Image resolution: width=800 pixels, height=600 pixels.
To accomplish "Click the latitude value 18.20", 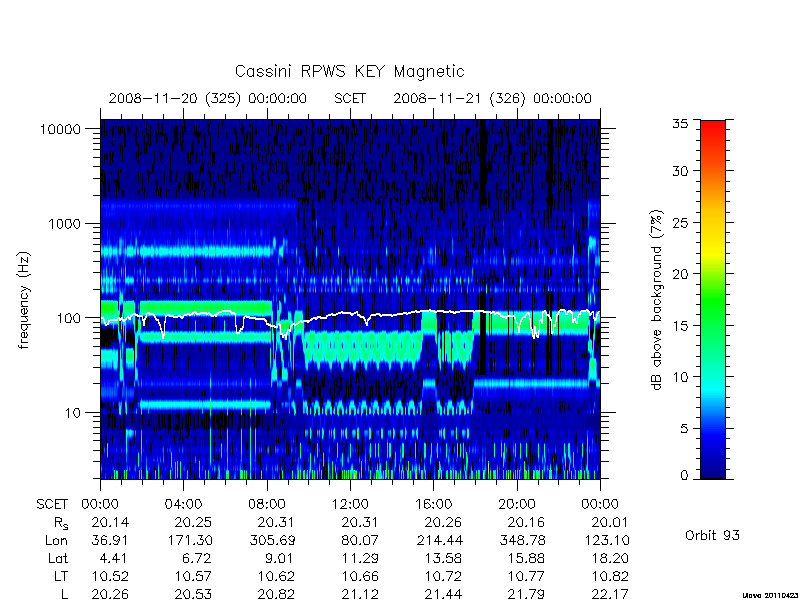I will point(610,558).
